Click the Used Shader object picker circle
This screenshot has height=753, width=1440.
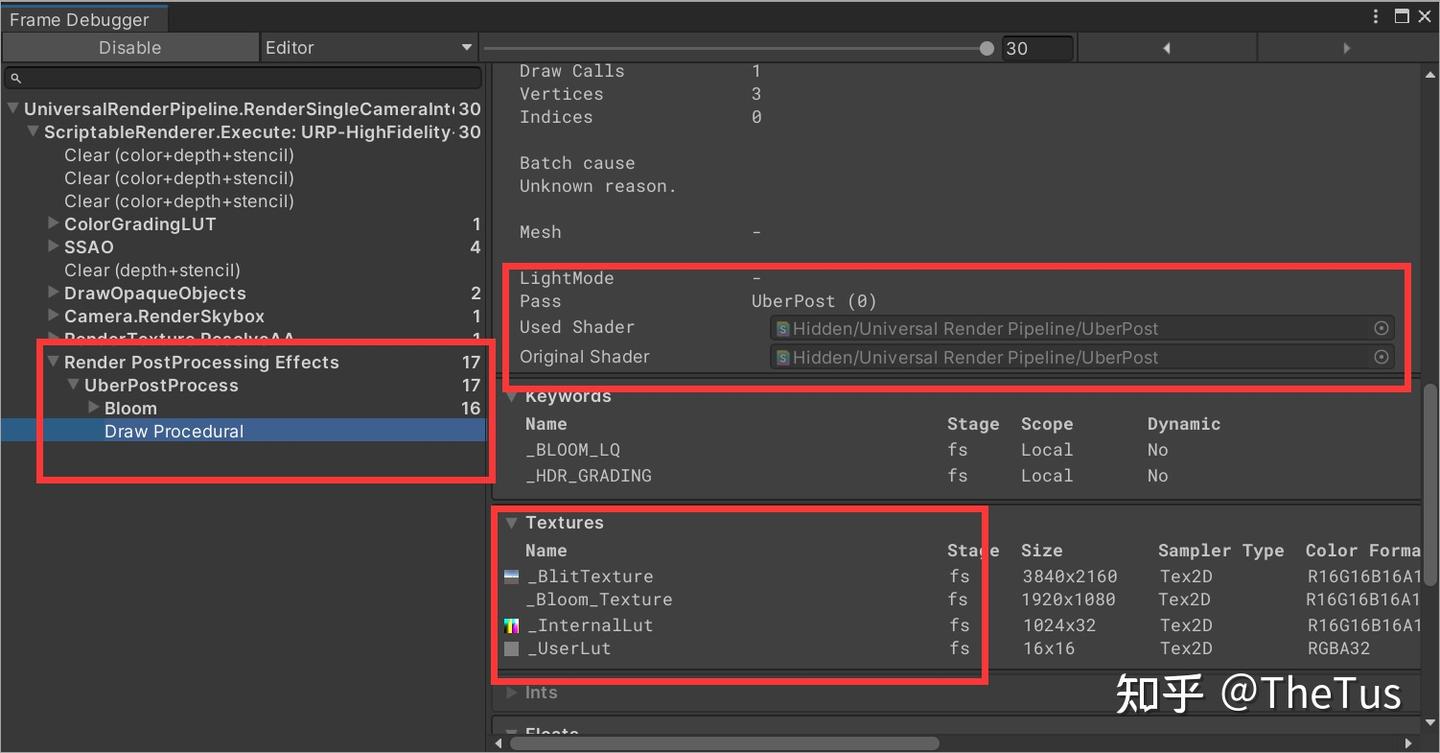(1381, 327)
